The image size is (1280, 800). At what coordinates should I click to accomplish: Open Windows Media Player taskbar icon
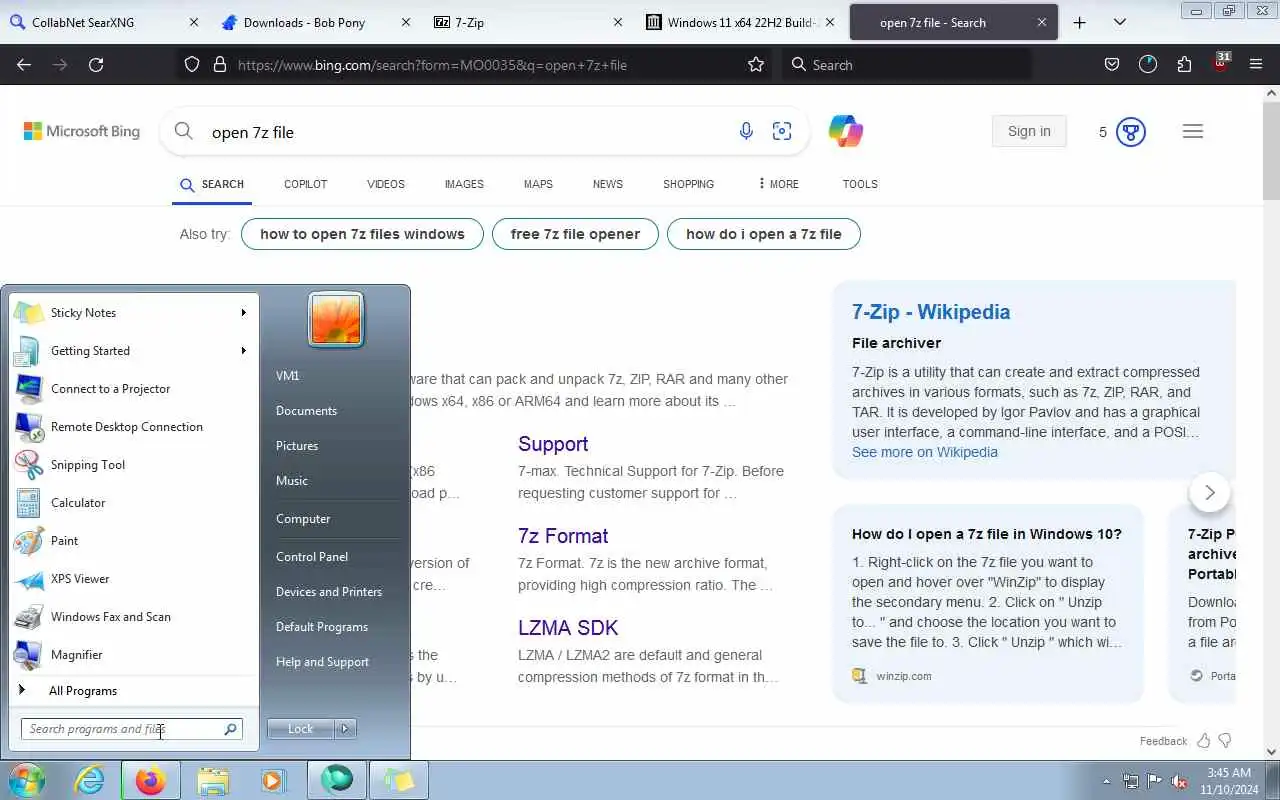pyautogui.click(x=272, y=780)
